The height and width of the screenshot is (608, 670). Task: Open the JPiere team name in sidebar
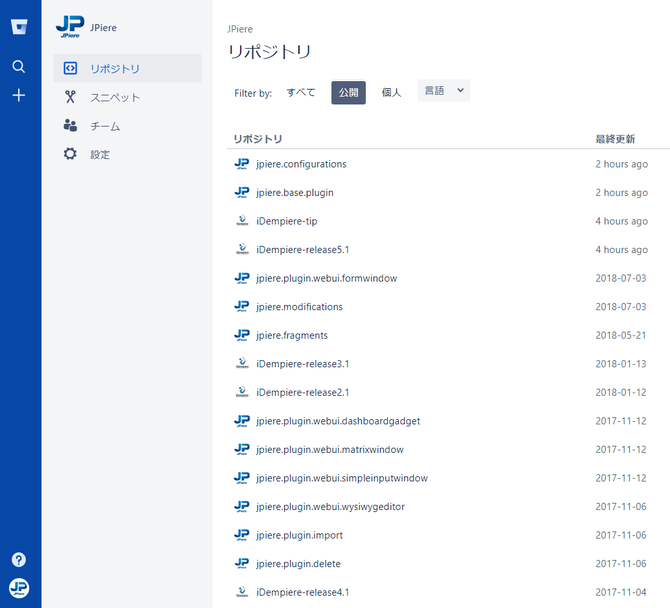coord(103,28)
